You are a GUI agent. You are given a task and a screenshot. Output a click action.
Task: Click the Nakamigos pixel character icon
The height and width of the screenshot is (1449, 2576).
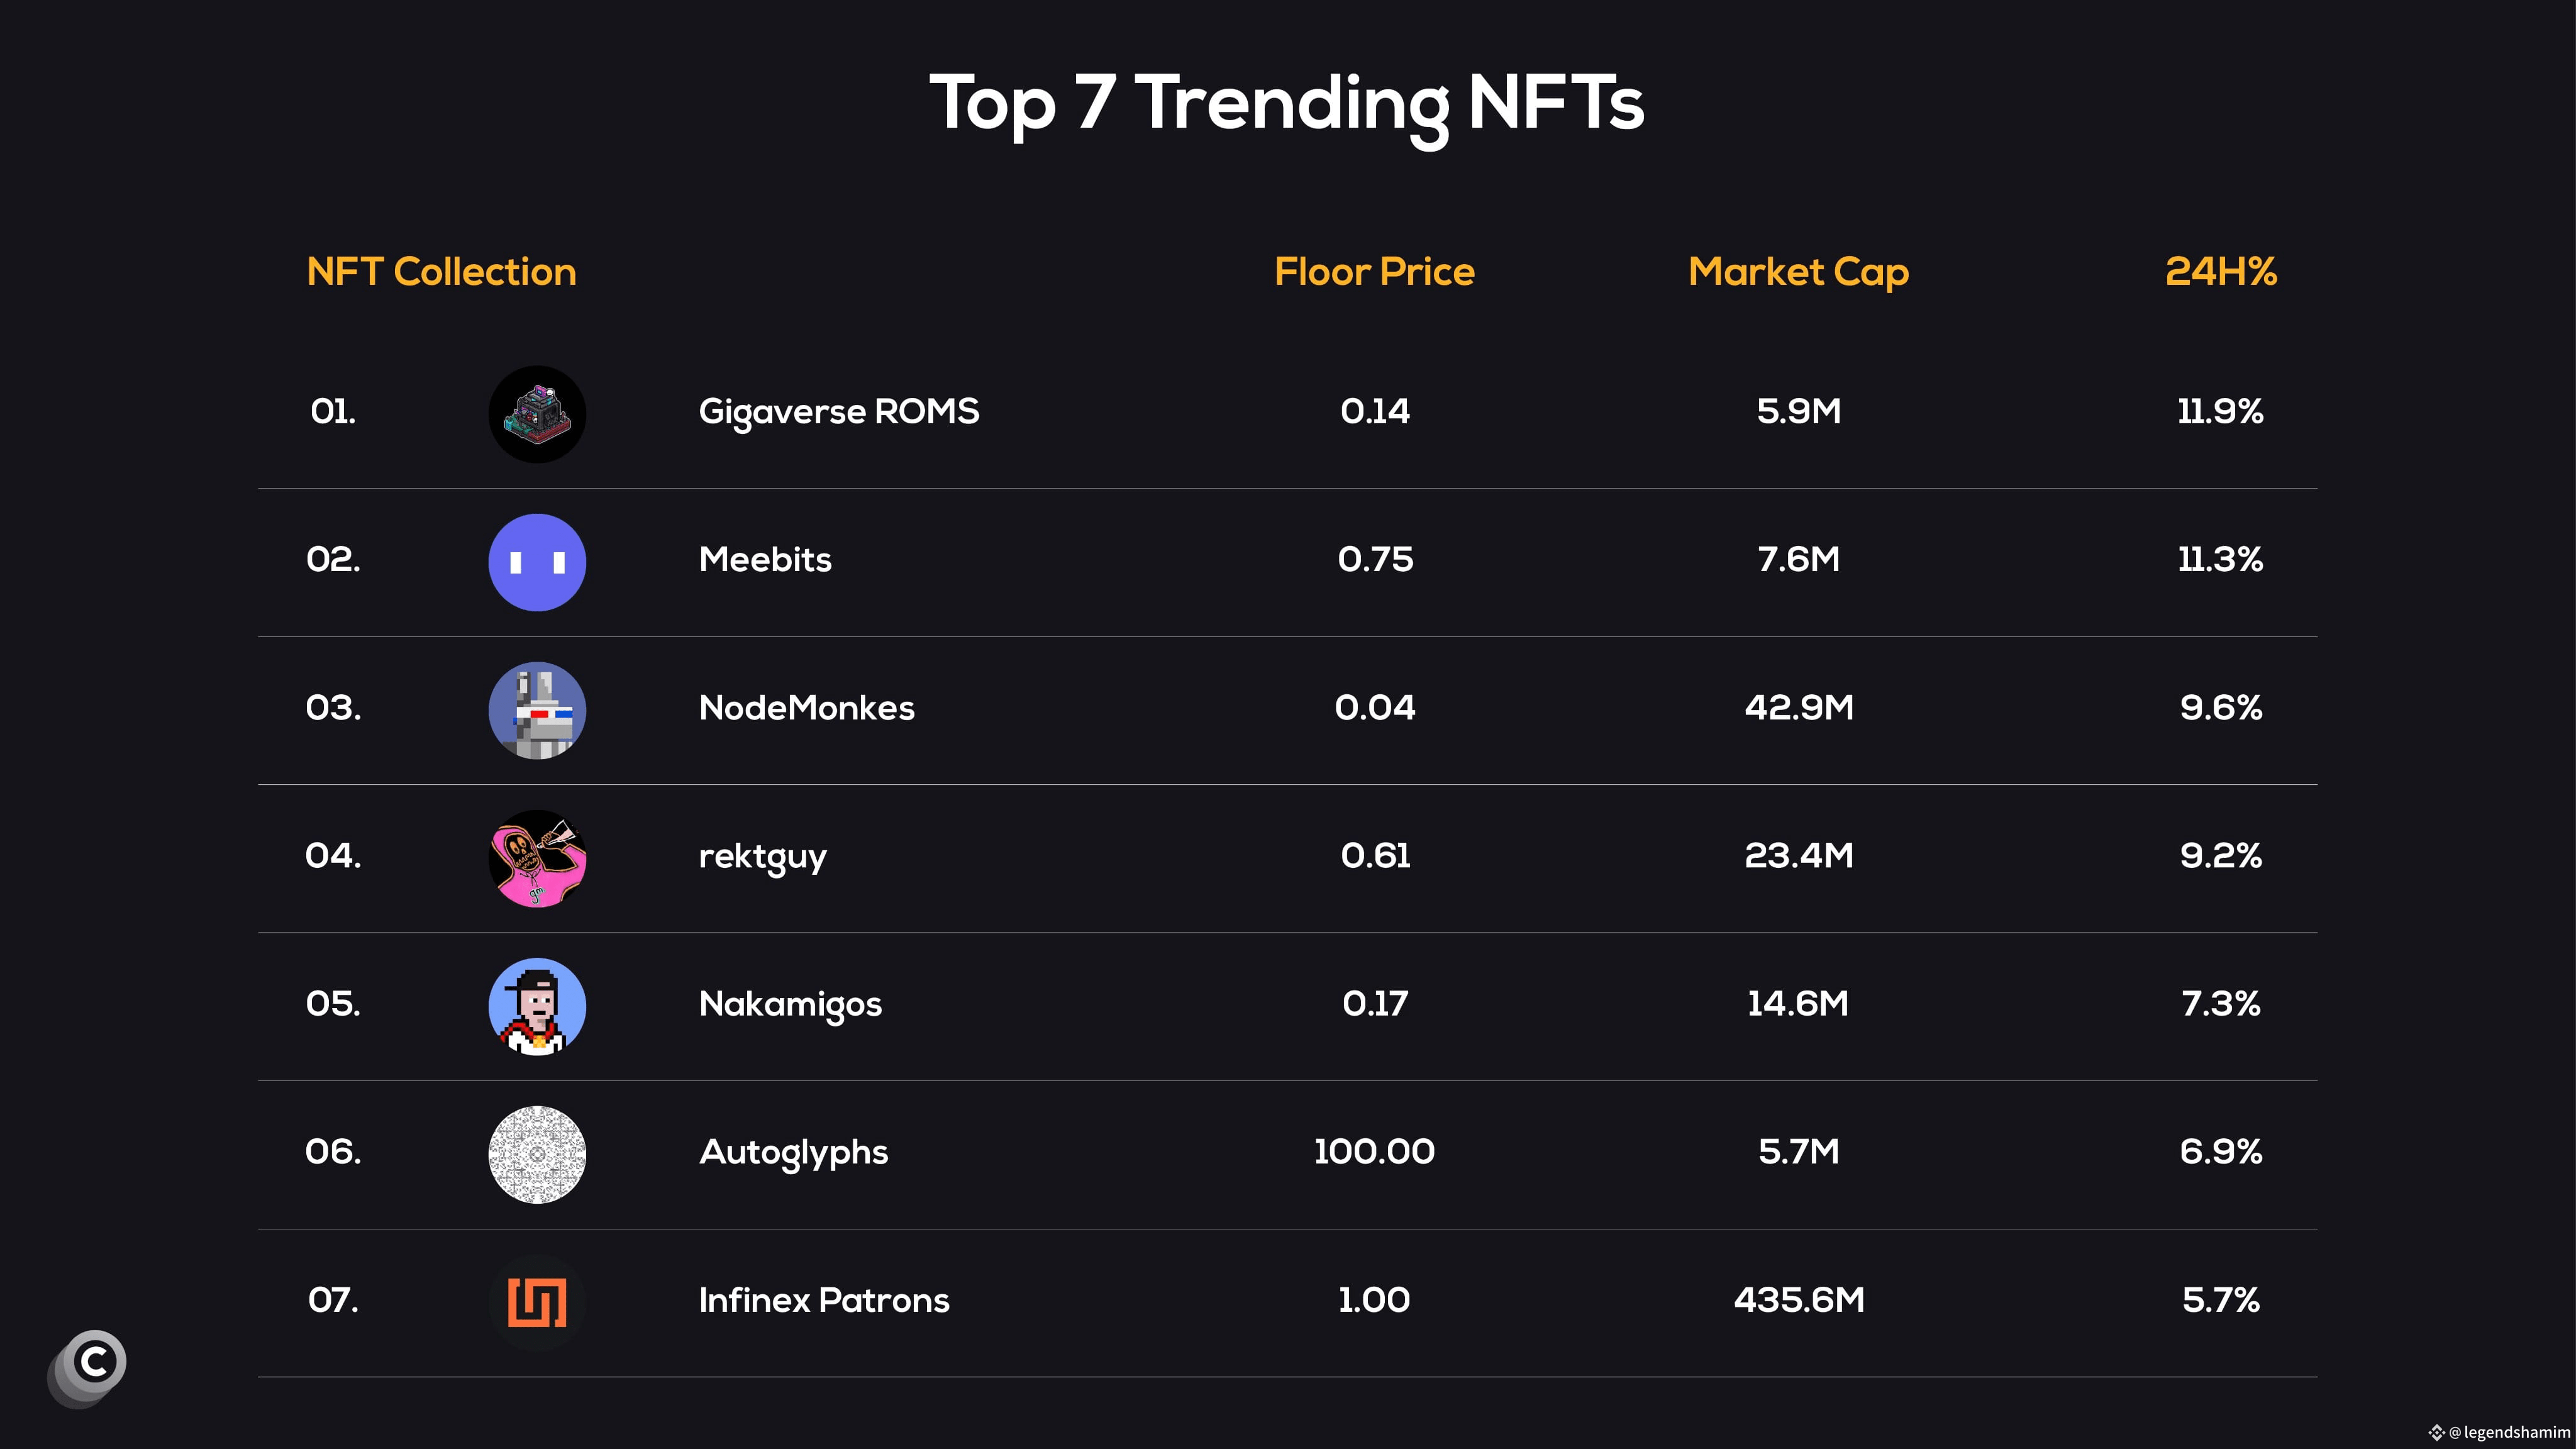pyautogui.click(x=537, y=1006)
